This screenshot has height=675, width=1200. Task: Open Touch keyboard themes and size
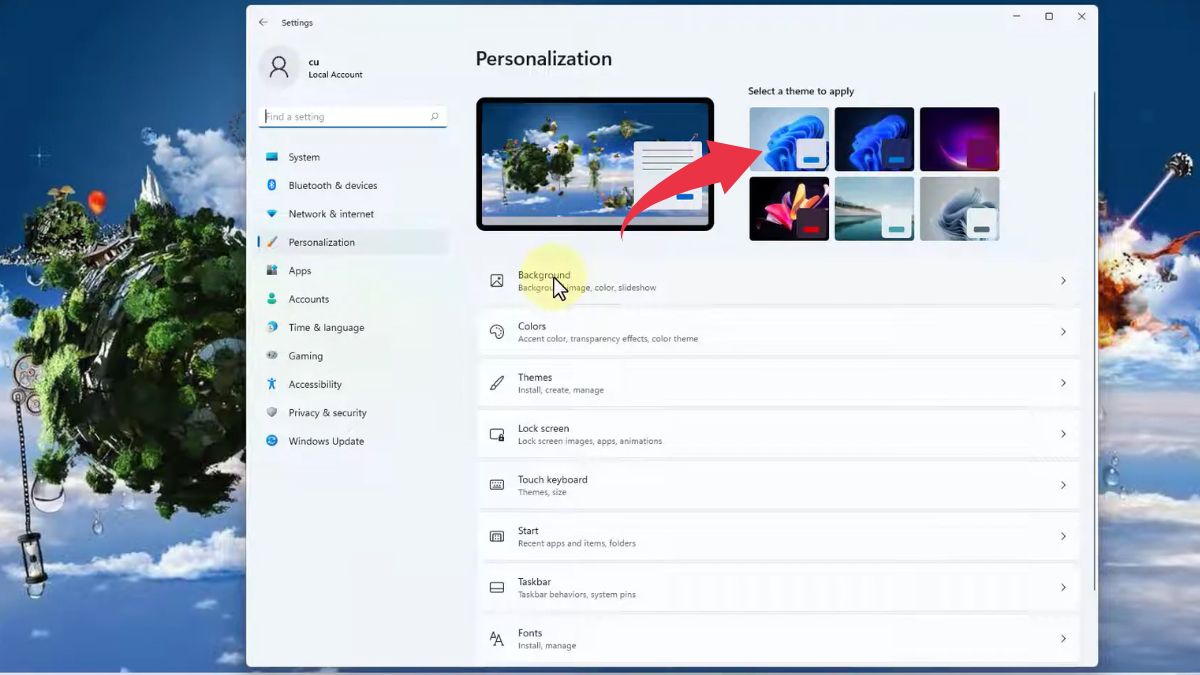tap(779, 485)
